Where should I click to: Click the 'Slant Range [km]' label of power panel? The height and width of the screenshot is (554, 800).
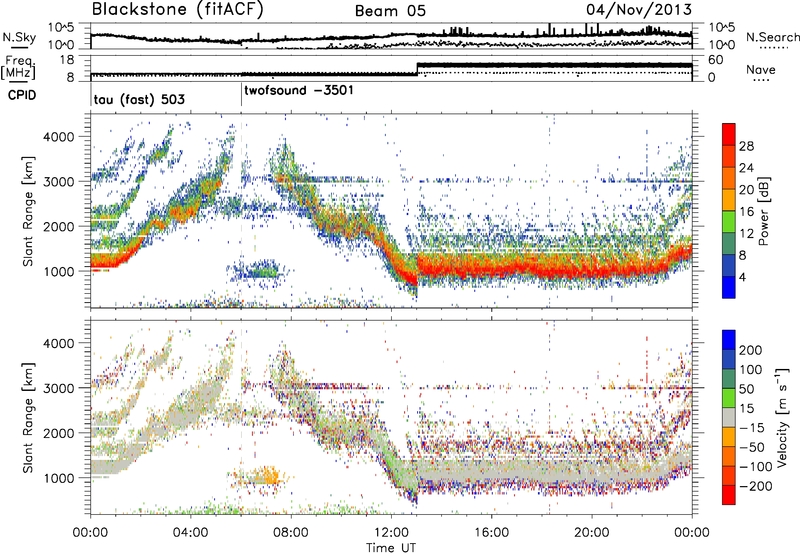click(x=28, y=211)
